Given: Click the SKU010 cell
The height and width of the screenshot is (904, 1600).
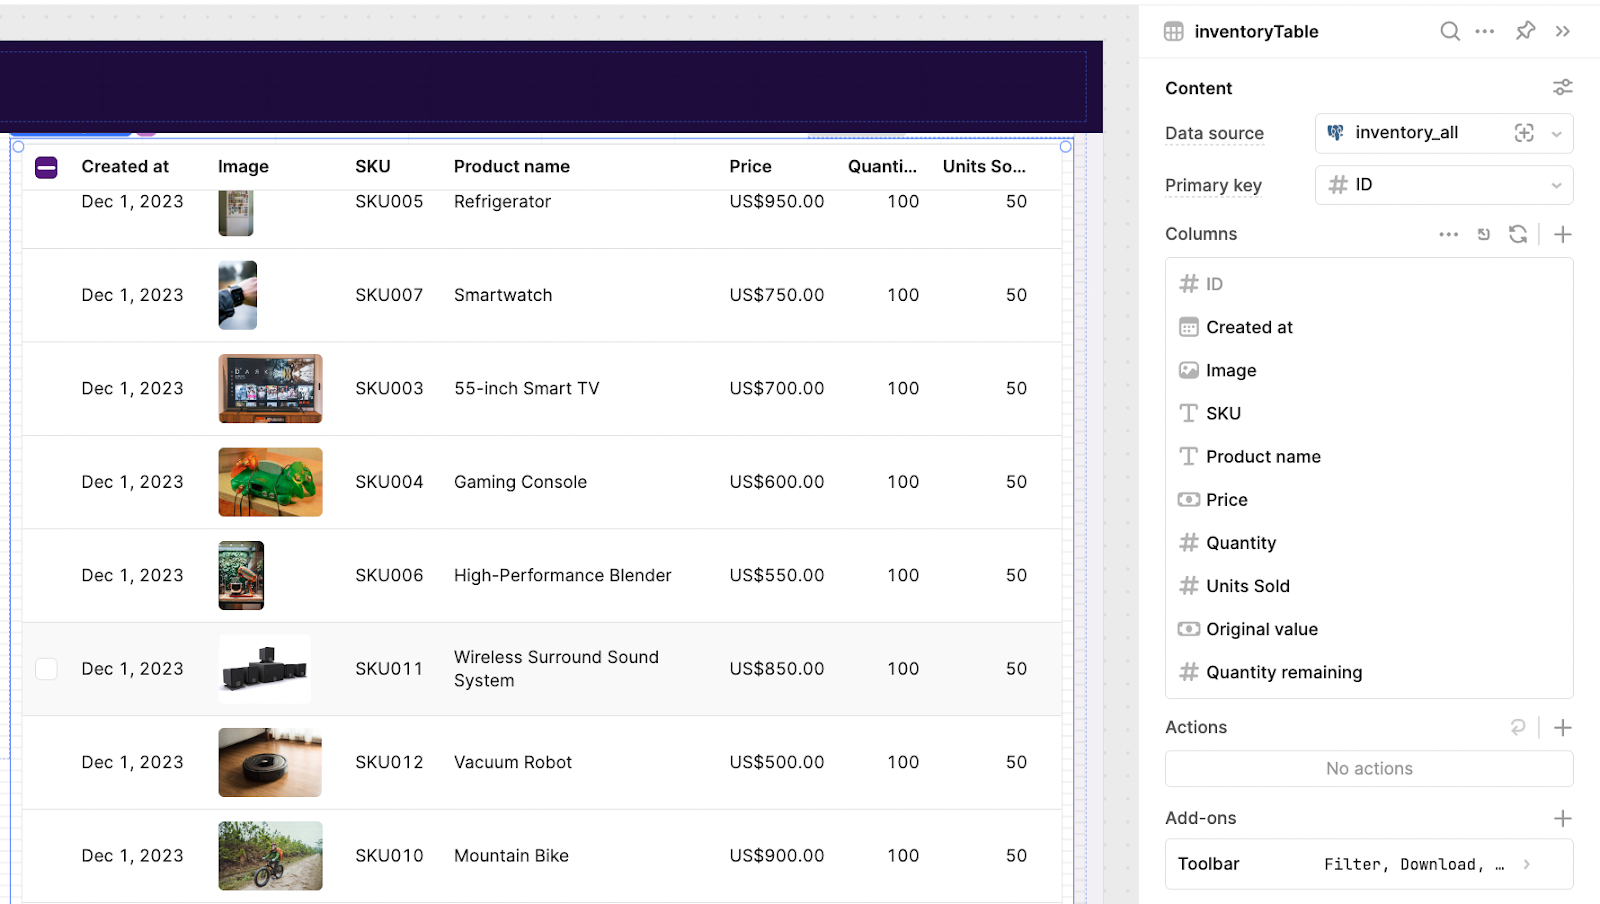Looking at the screenshot, I should 389,856.
